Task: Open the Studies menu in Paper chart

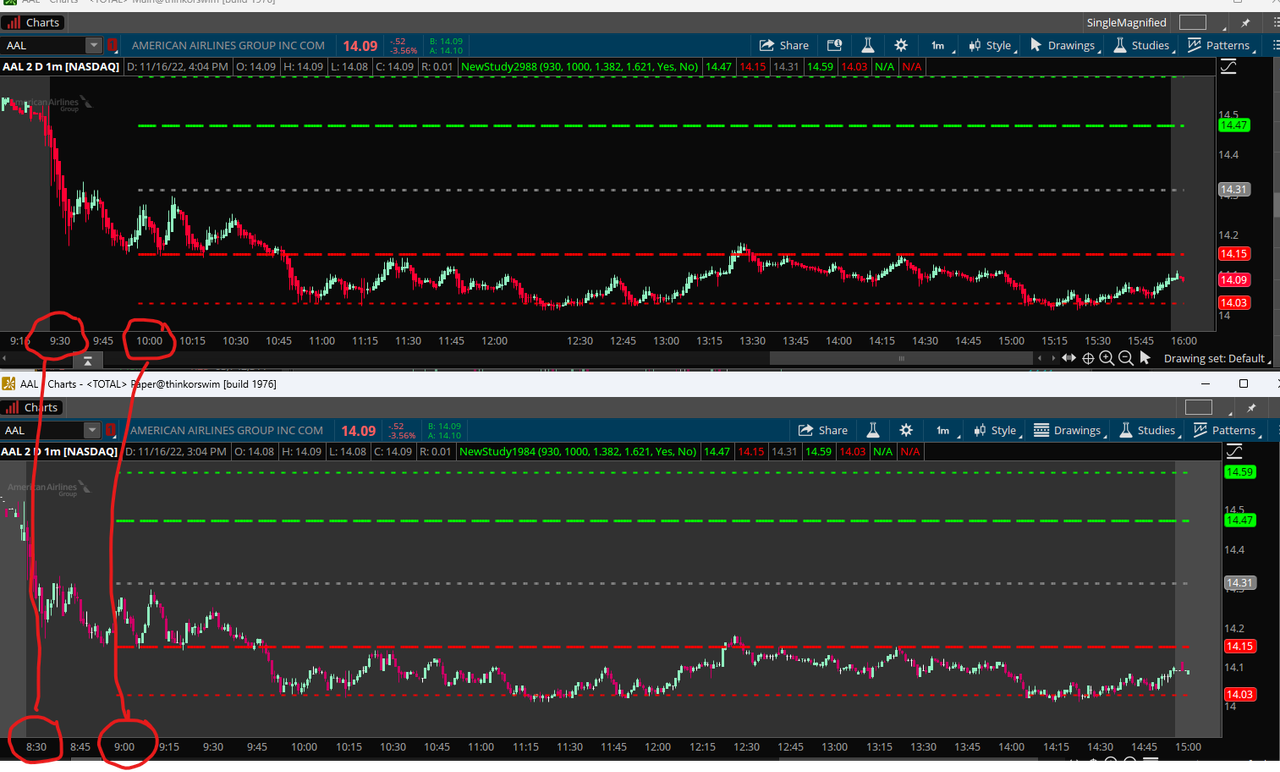Action: point(1148,430)
